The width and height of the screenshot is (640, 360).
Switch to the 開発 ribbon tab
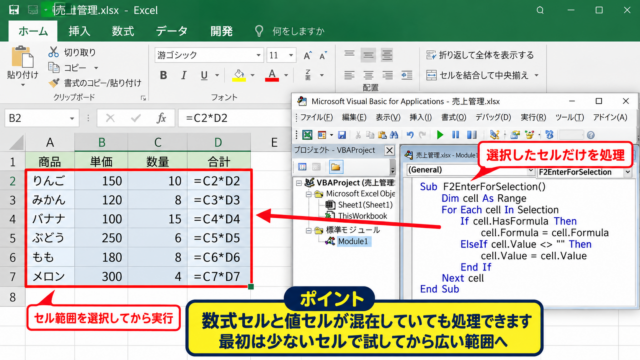222,31
